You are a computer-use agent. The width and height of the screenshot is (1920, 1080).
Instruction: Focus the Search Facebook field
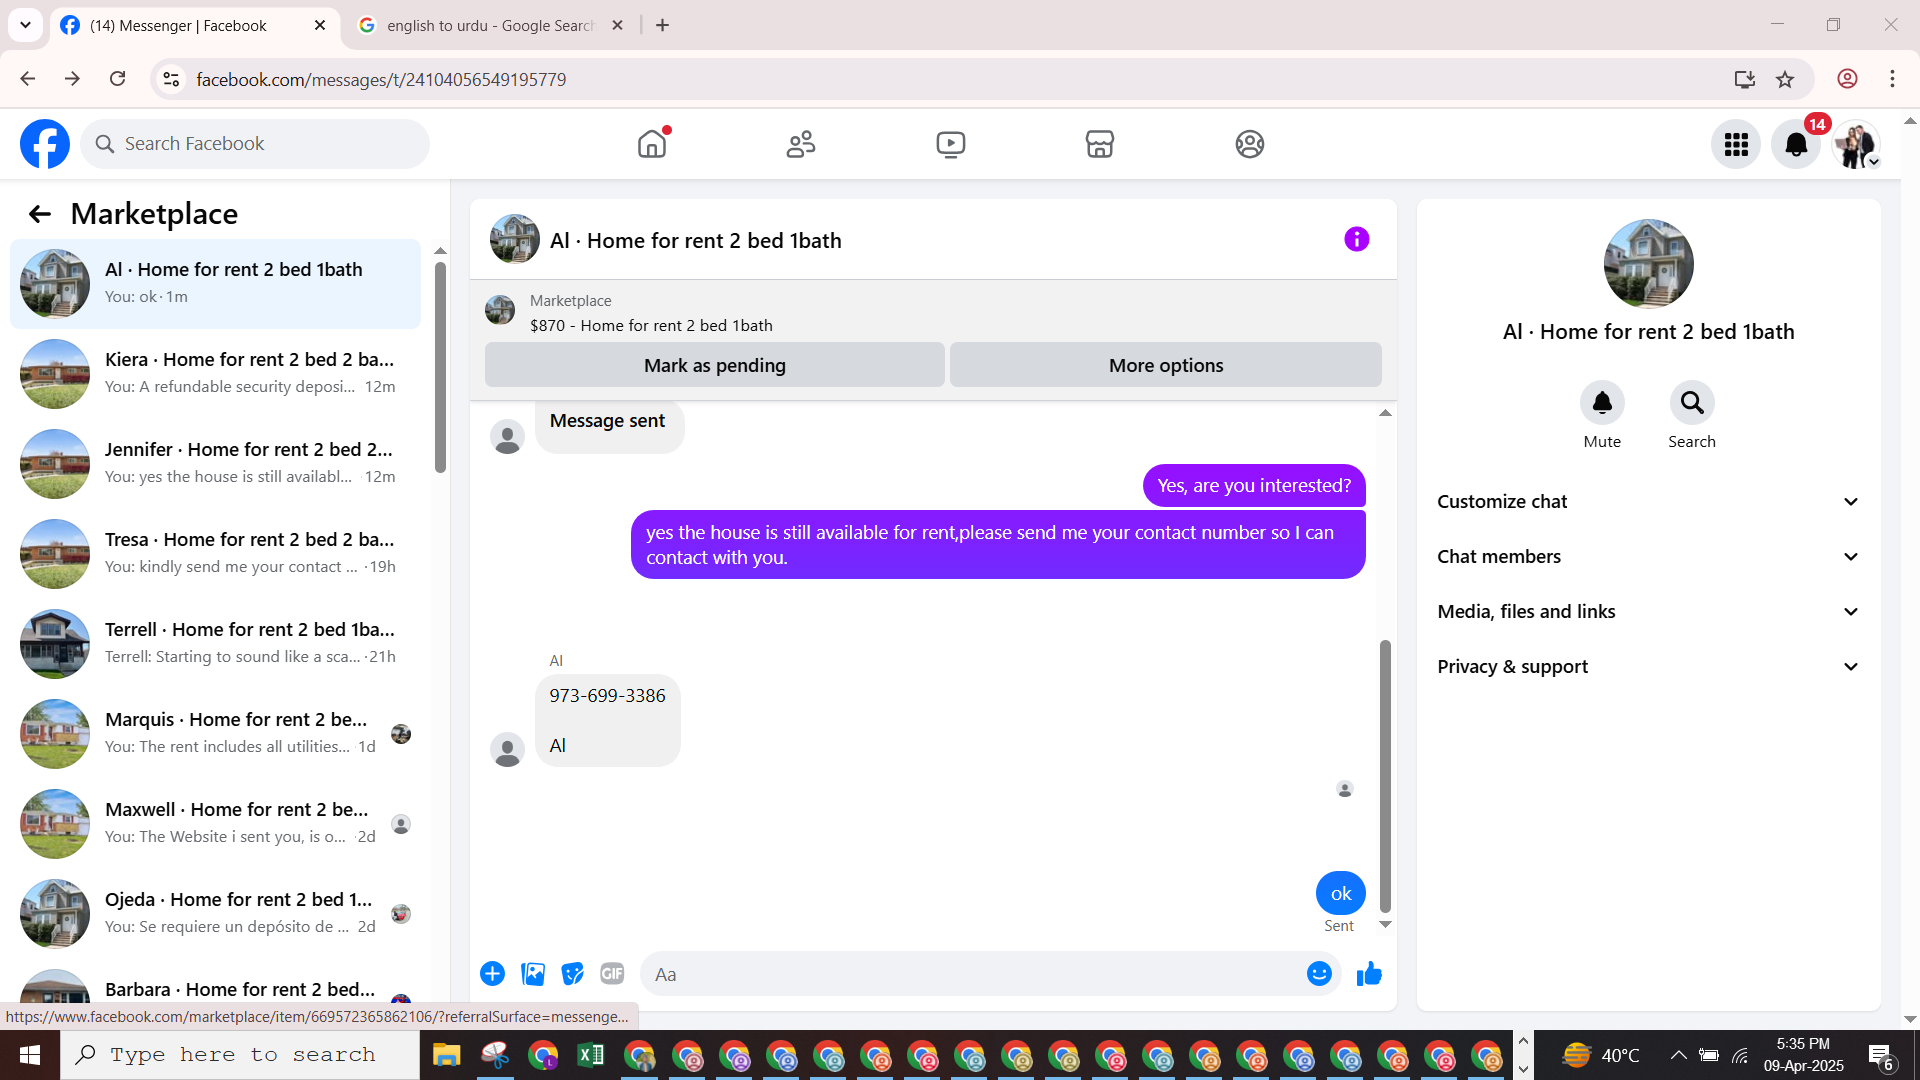pyautogui.click(x=255, y=144)
